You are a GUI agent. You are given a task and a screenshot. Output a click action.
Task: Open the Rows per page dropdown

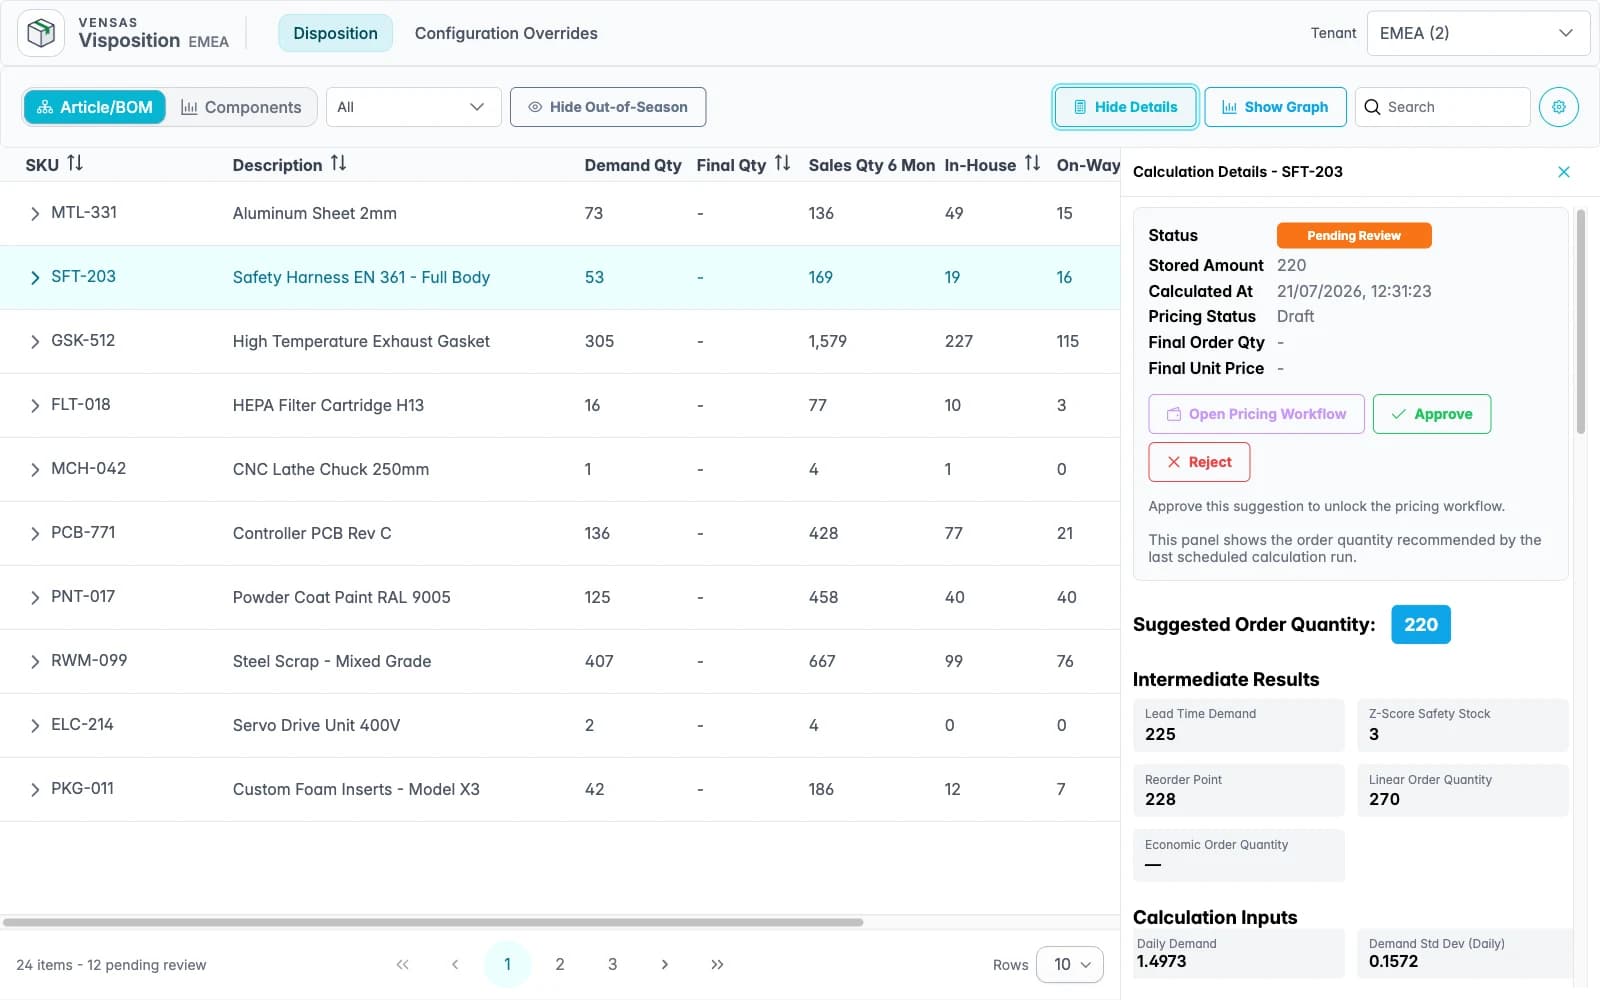(1070, 965)
